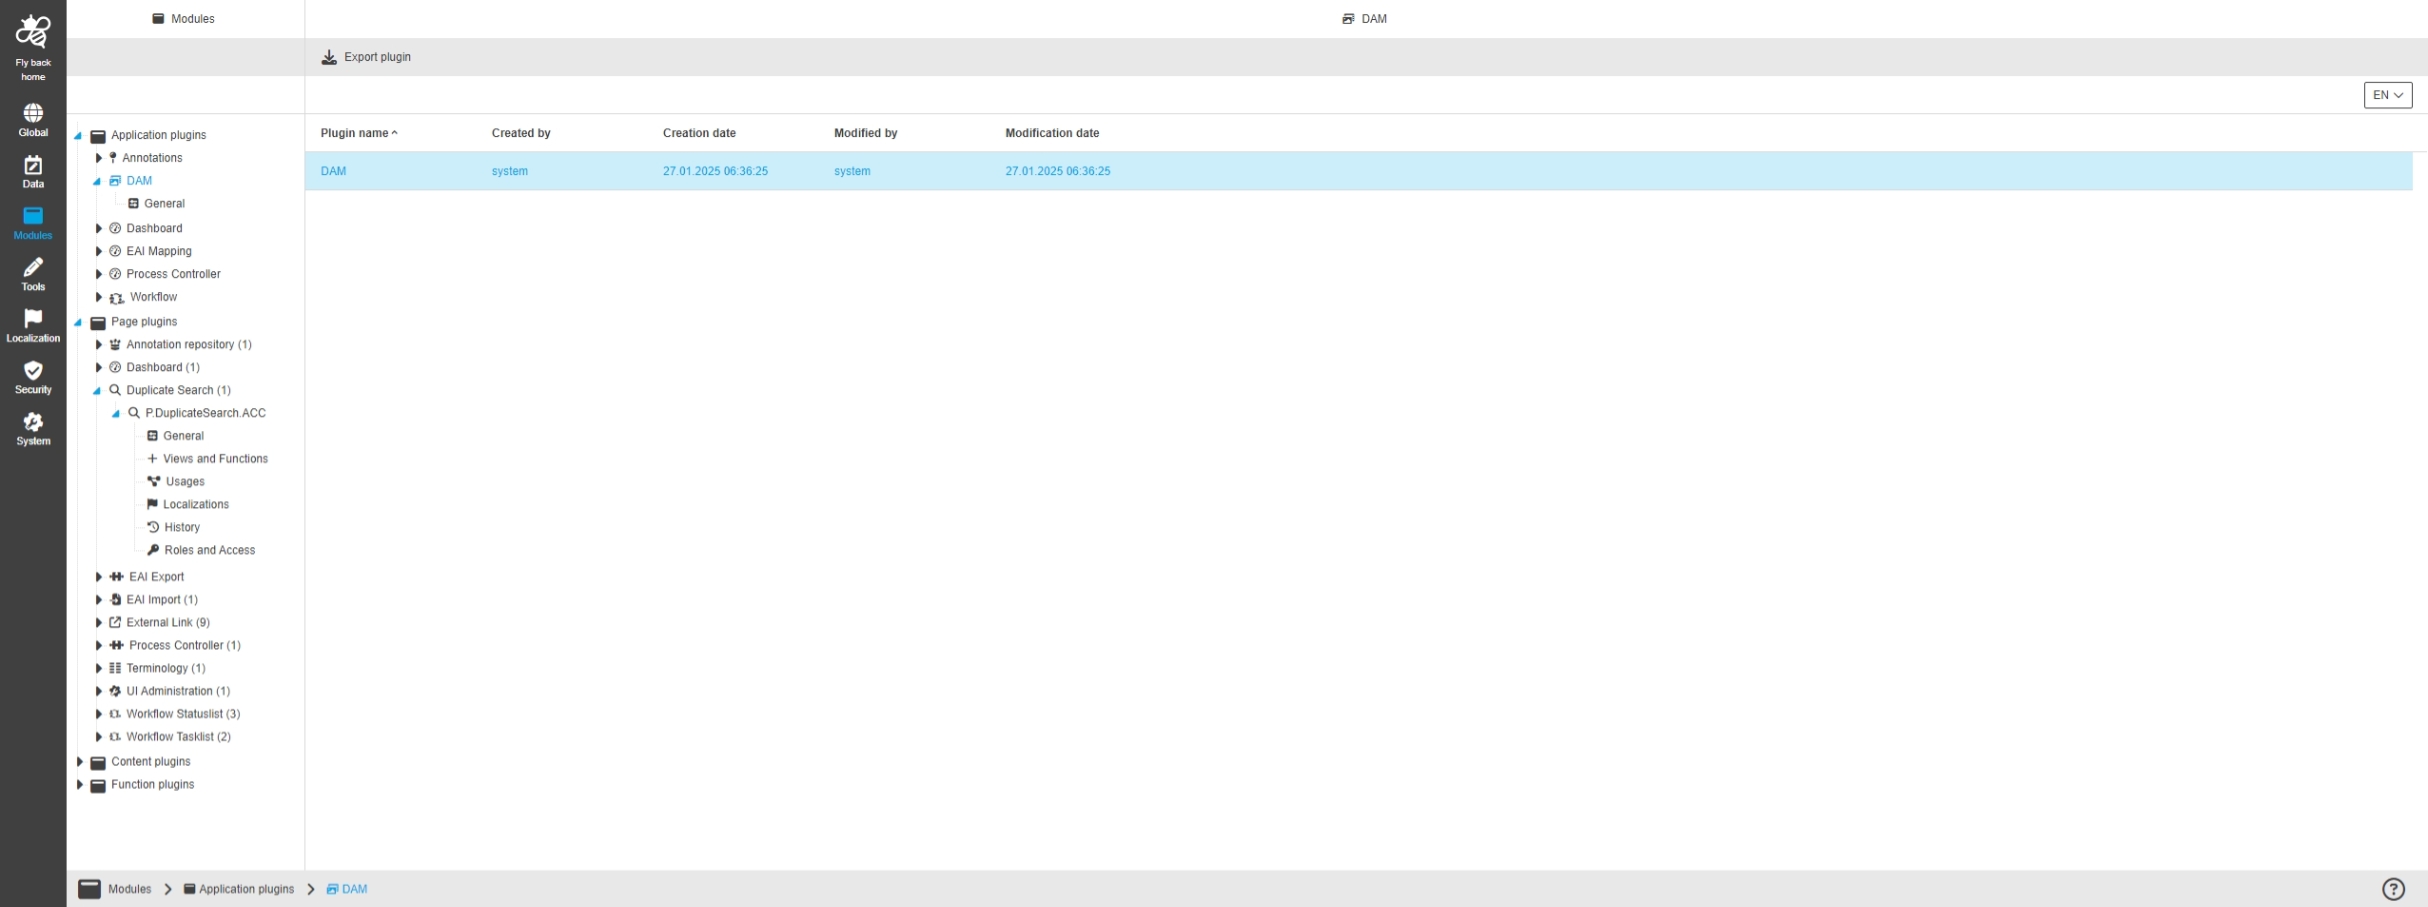Viewport: 2428px width, 907px height.
Task: Select the Modules tab header
Action: tap(184, 19)
